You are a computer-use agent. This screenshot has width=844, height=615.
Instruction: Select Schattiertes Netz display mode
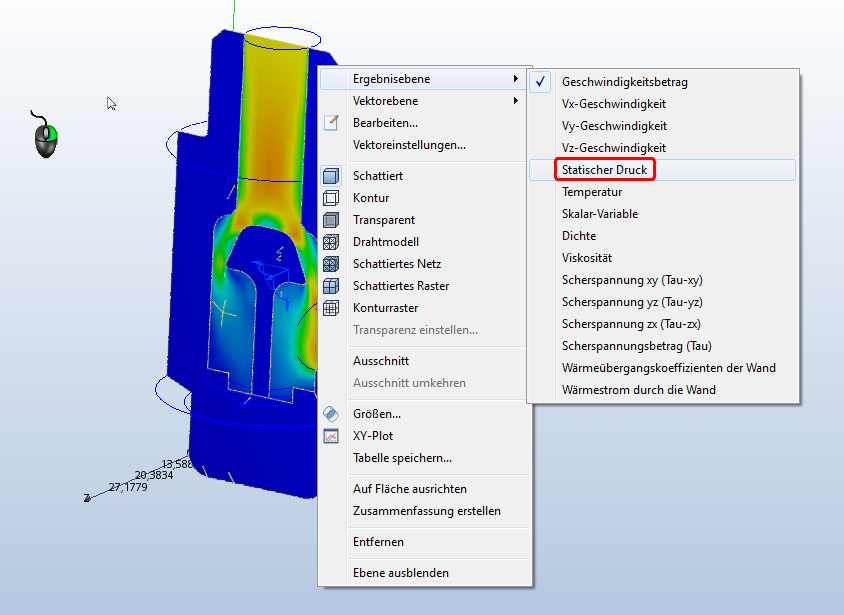coord(425,264)
